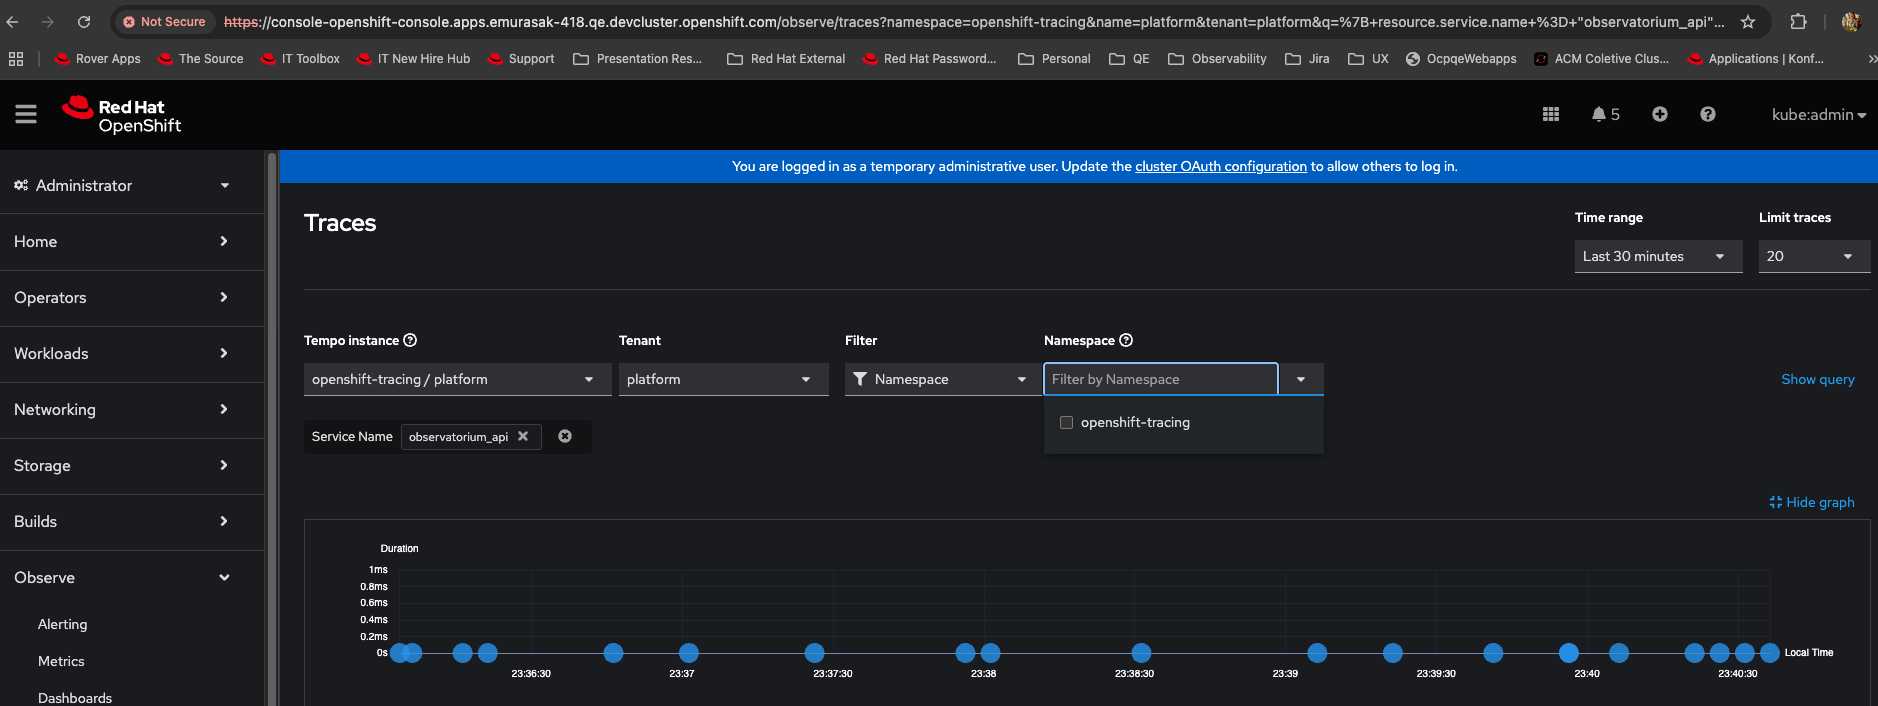The height and width of the screenshot is (706, 1878).
Task: Open the cluster OAuth configuration link
Action: (1220, 167)
